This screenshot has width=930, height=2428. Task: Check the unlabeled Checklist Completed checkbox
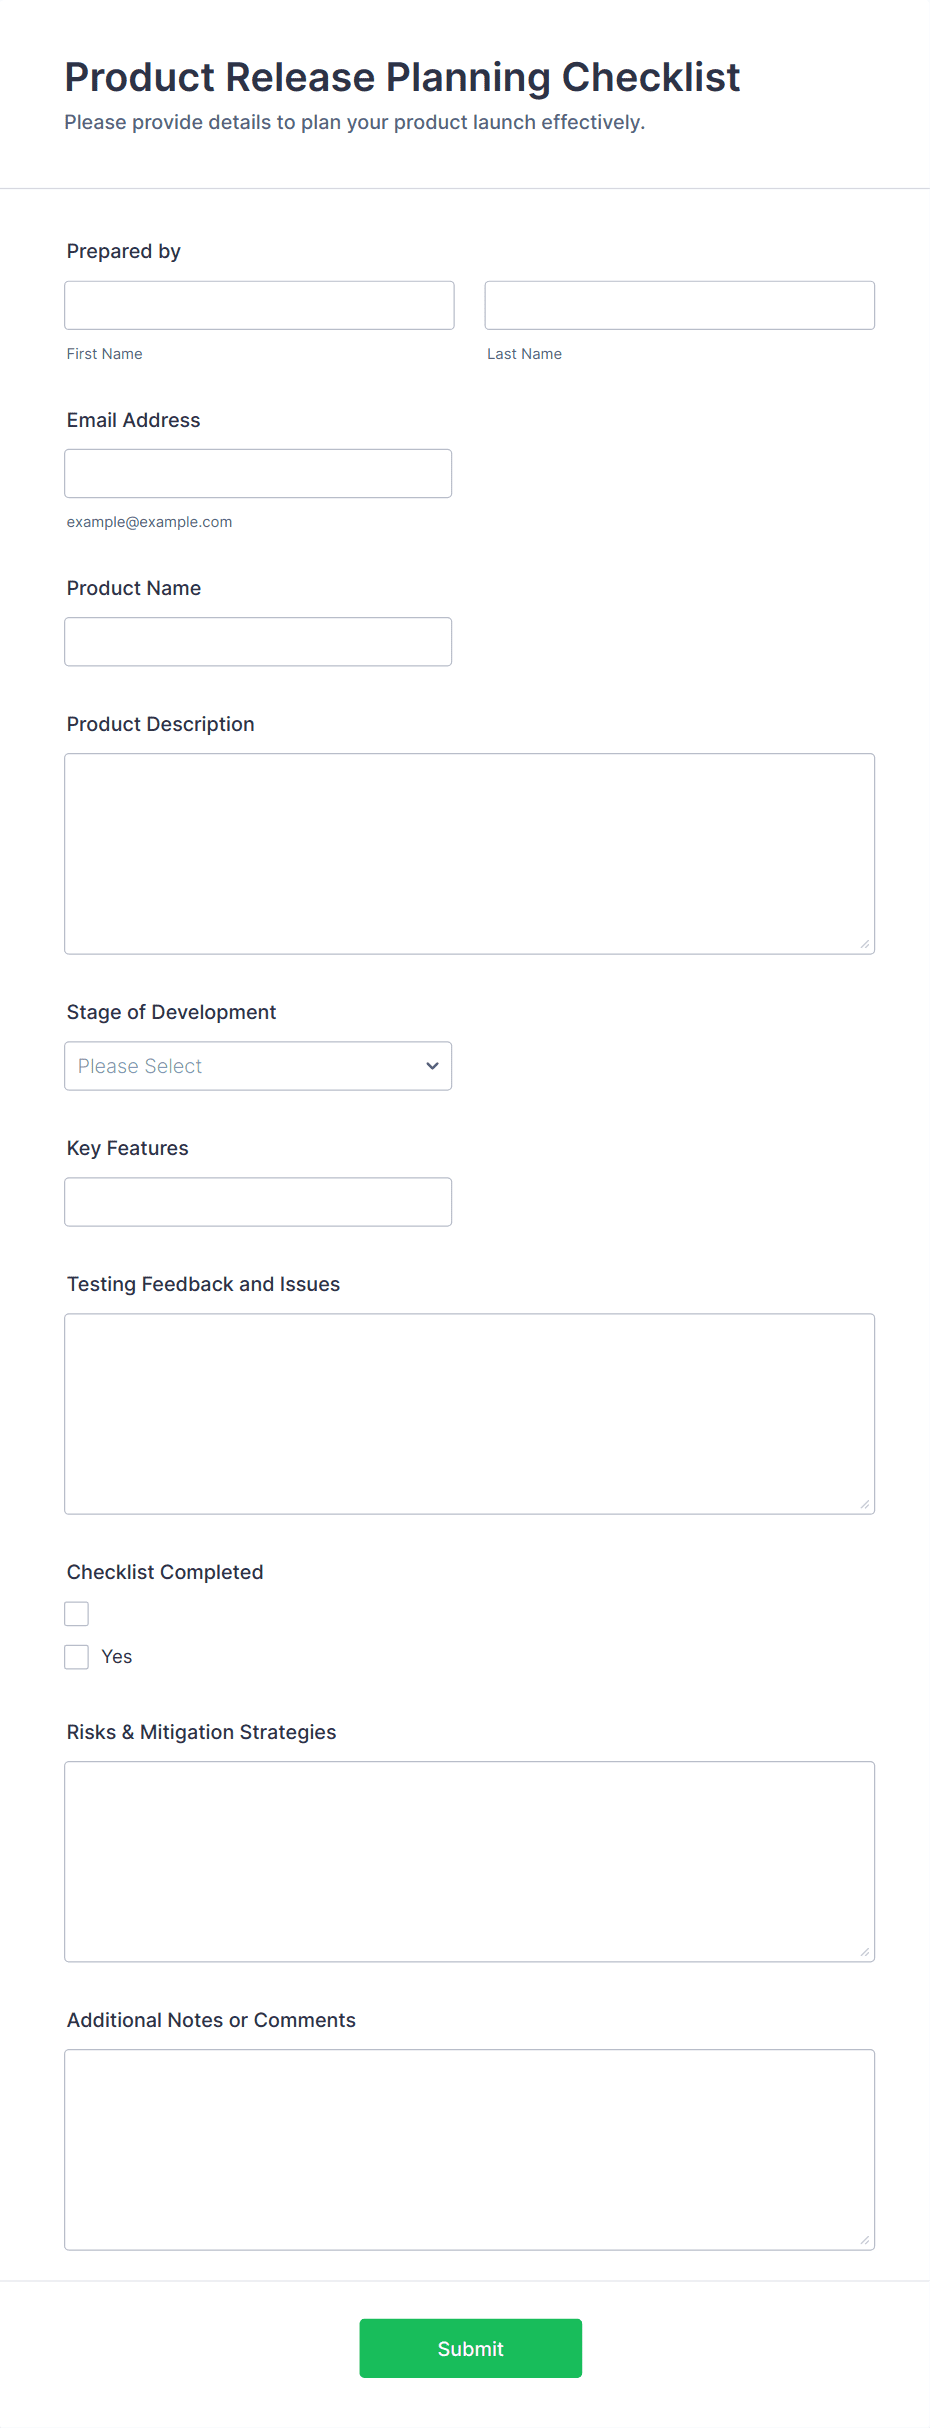coord(77,1613)
